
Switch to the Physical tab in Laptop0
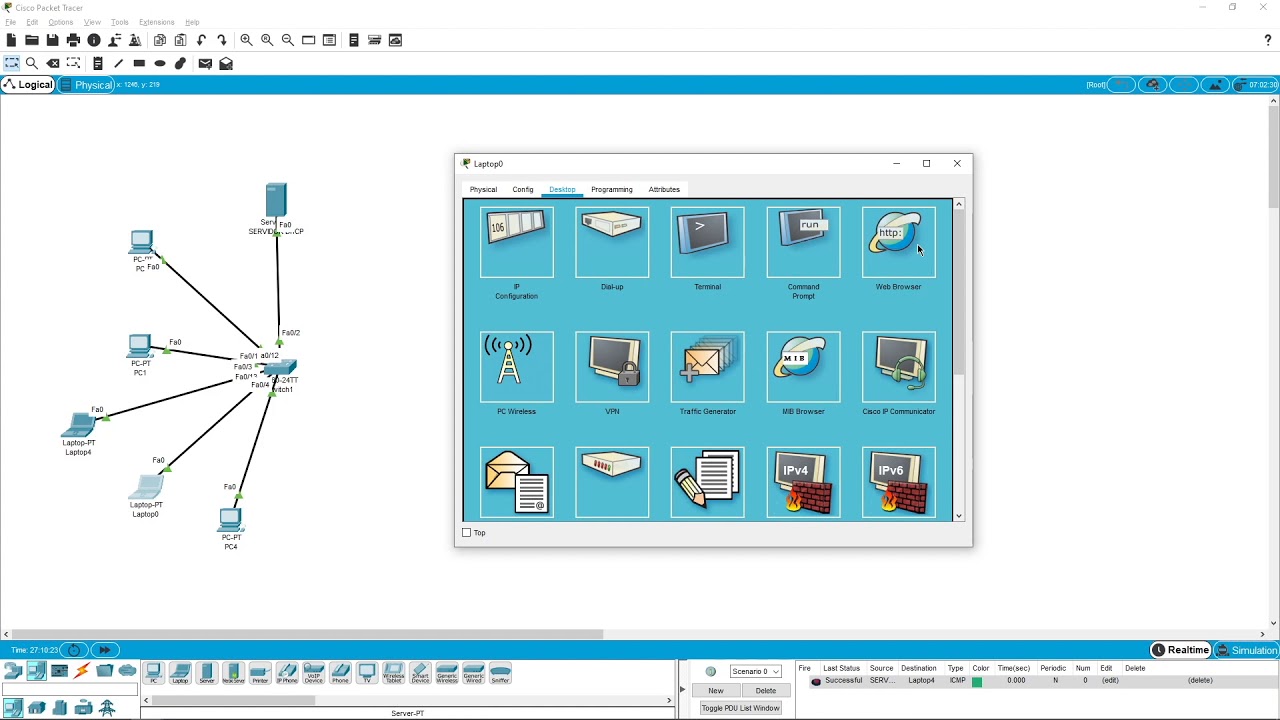click(483, 189)
